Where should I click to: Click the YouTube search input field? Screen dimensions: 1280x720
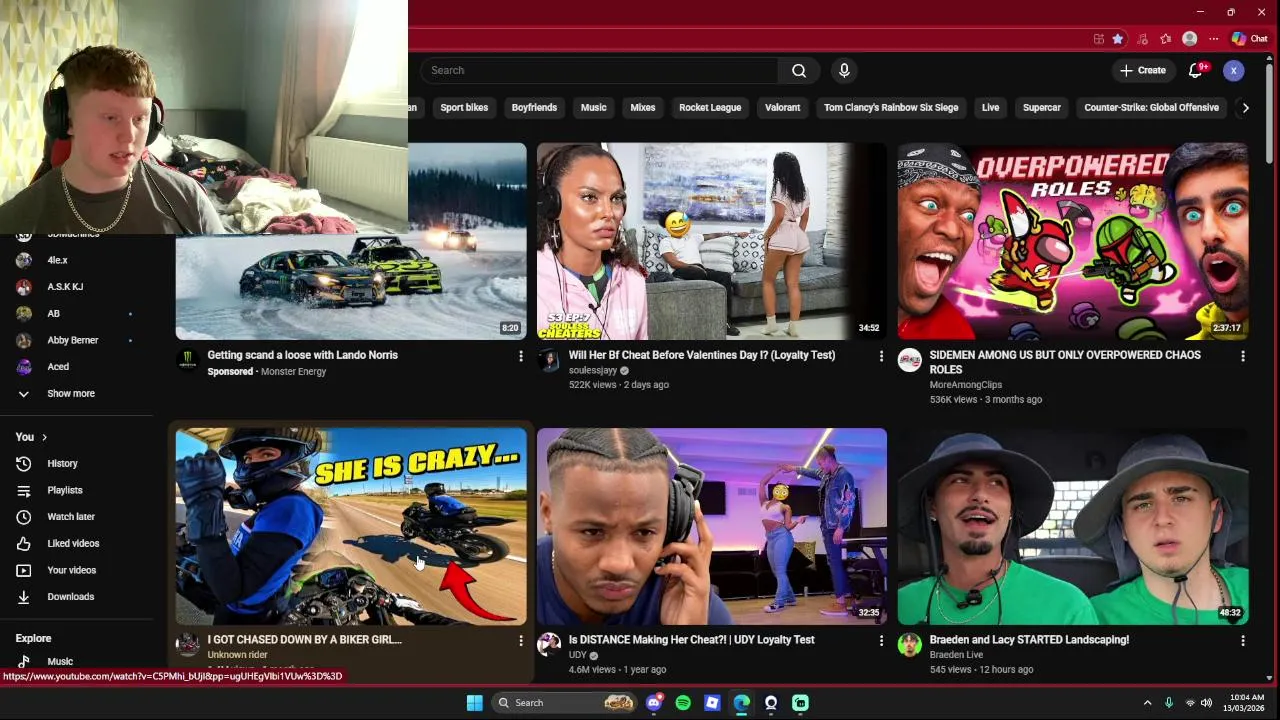[x=600, y=70]
